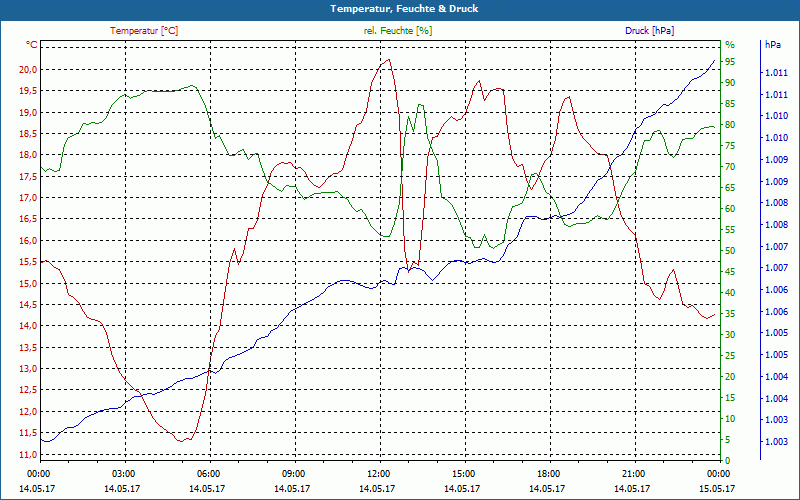Click the '12,5' temperature axis value
800x500 pixels.
click(x=29, y=390)
